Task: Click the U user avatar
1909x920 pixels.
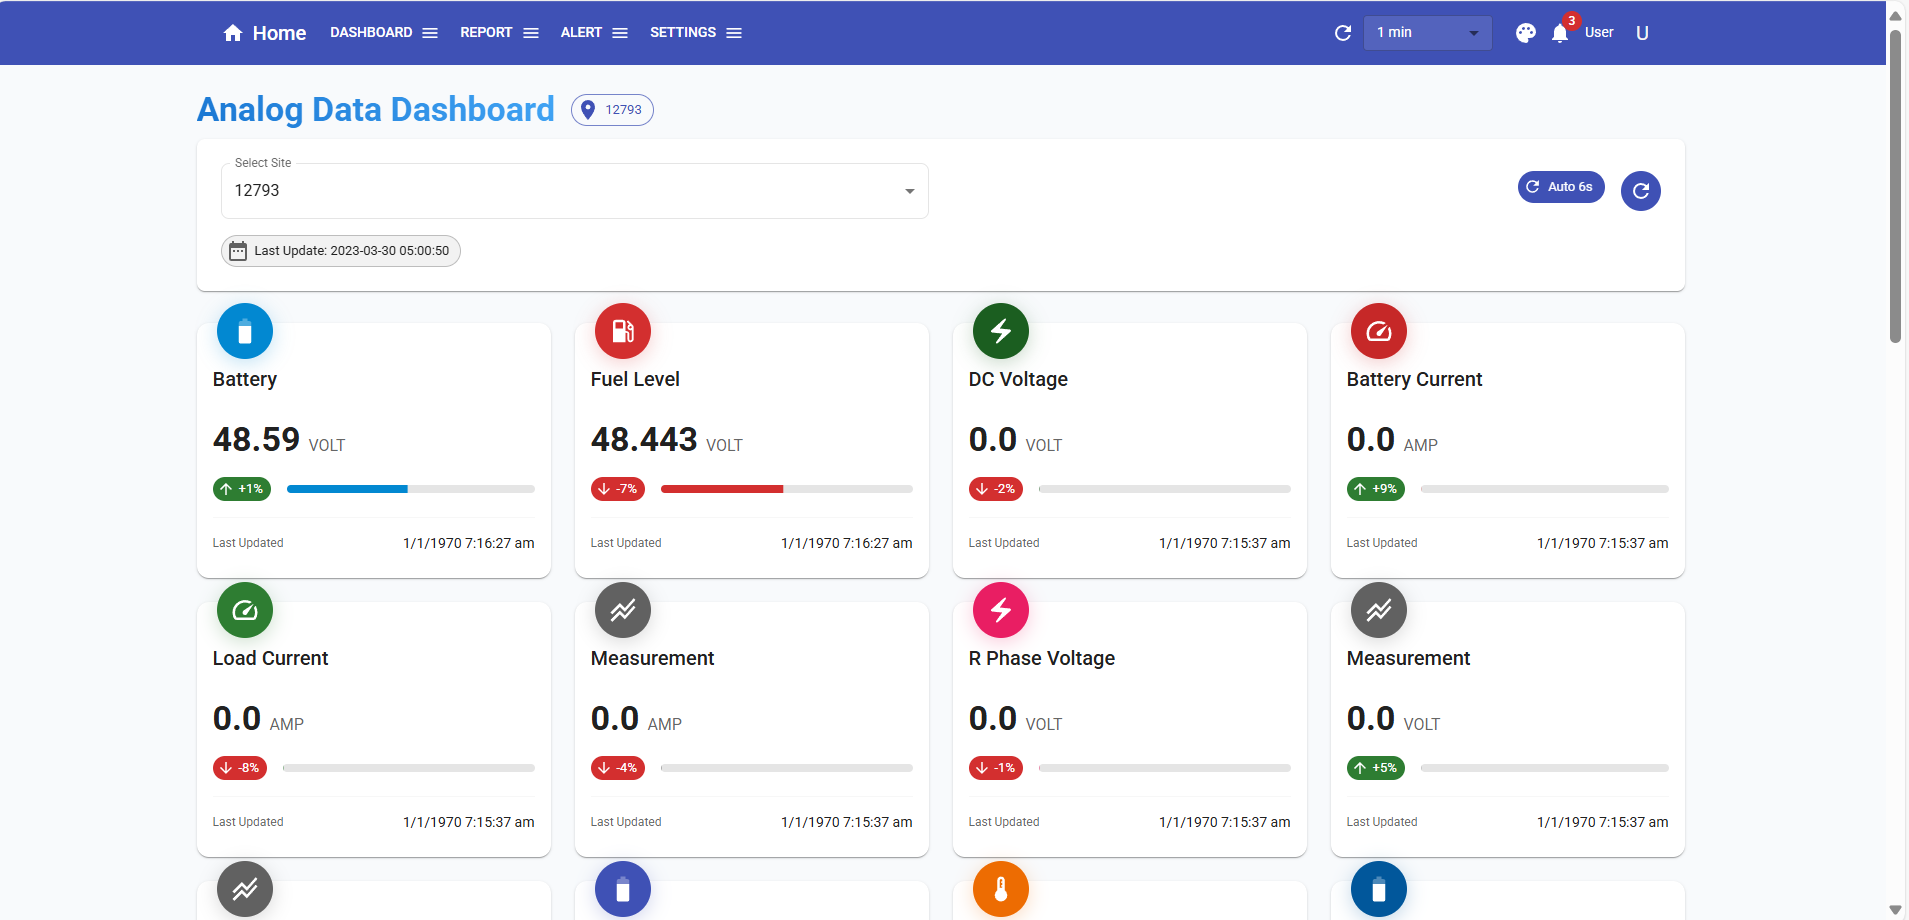Action: click(x=1642, y=33)
